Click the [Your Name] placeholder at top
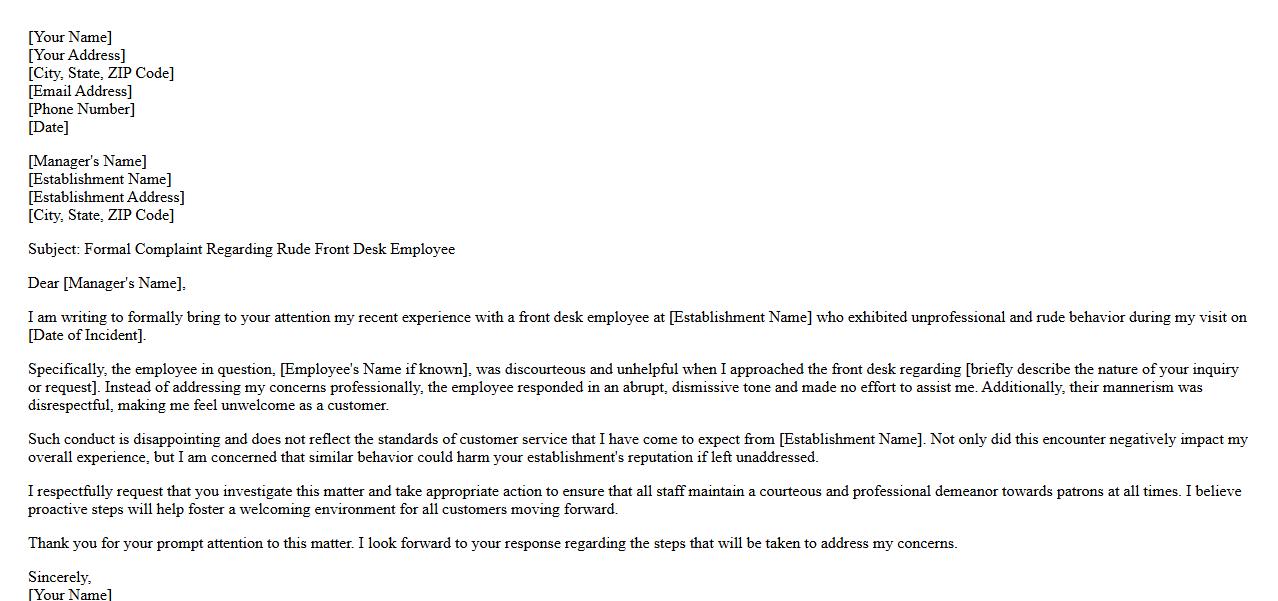This screenshot has height=601, width=1278. [x=70, y=37]
